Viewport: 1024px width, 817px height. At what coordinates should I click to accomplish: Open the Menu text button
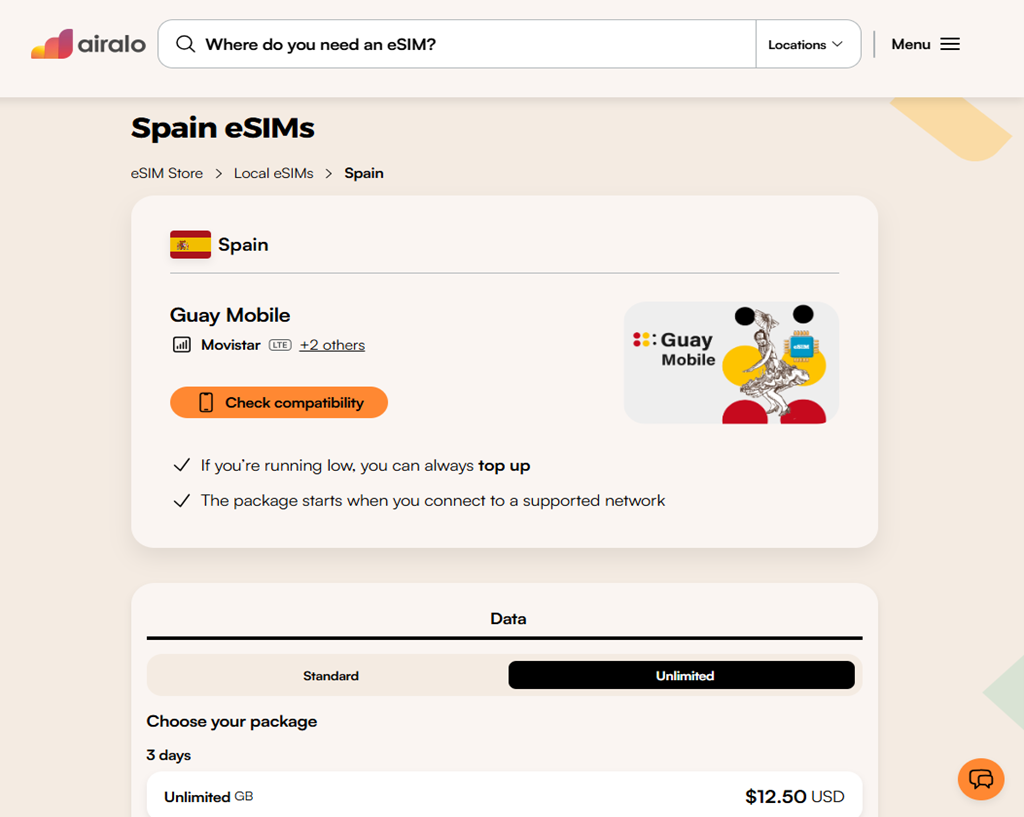pos(910,44)
